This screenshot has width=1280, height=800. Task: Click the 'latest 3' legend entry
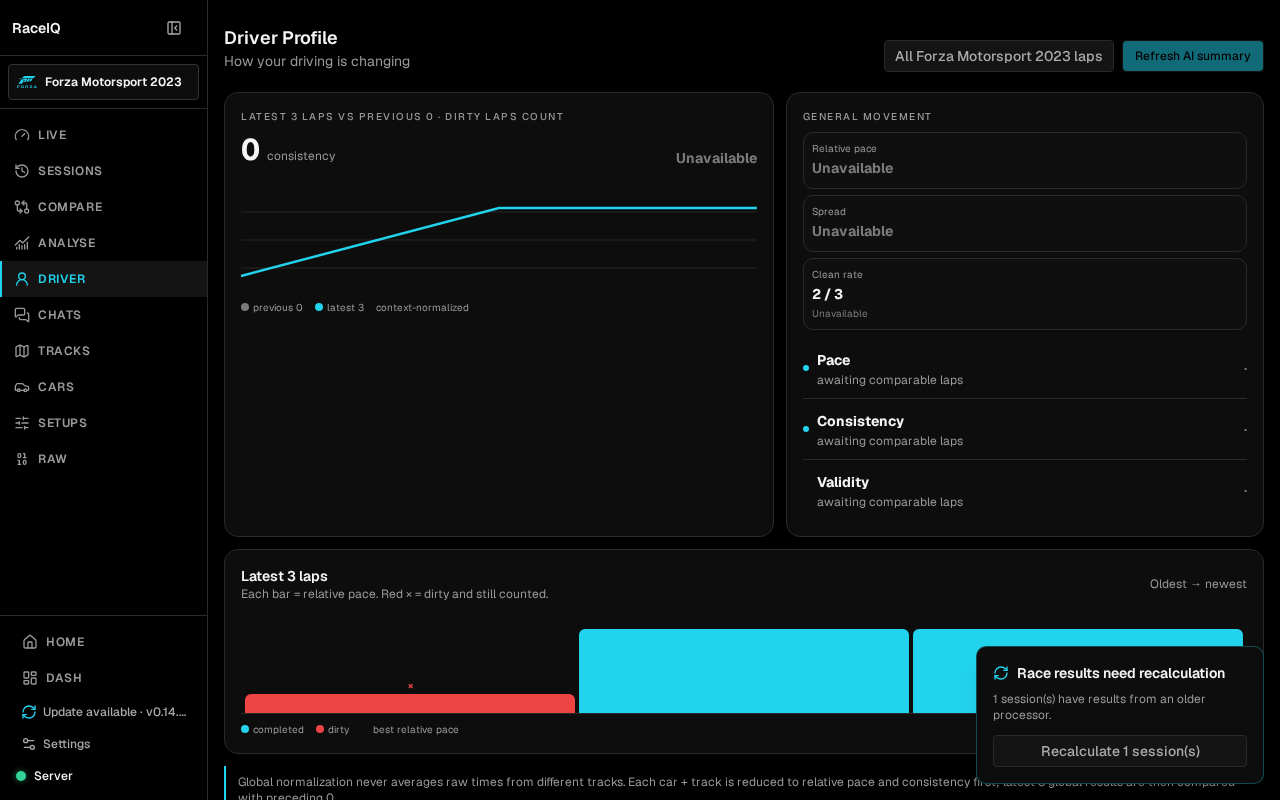pyautogui.click(x=340, y=308)
